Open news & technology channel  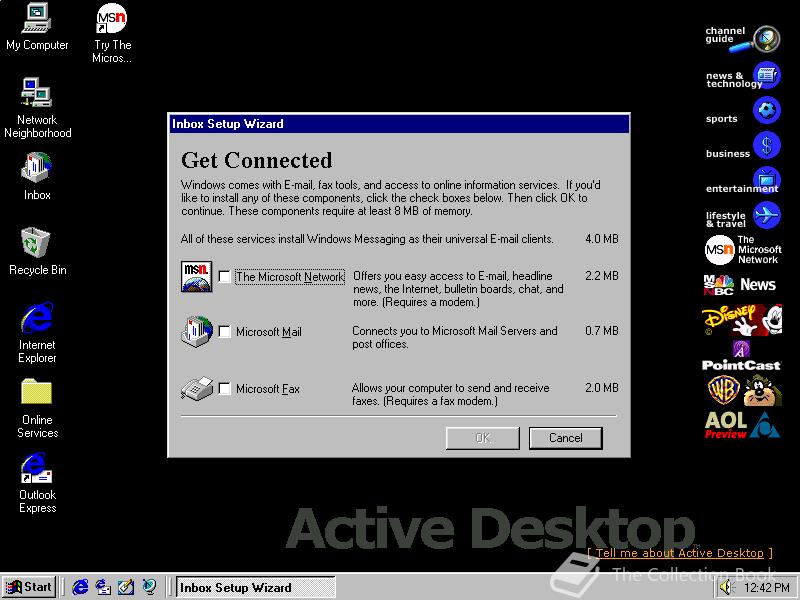743,77
